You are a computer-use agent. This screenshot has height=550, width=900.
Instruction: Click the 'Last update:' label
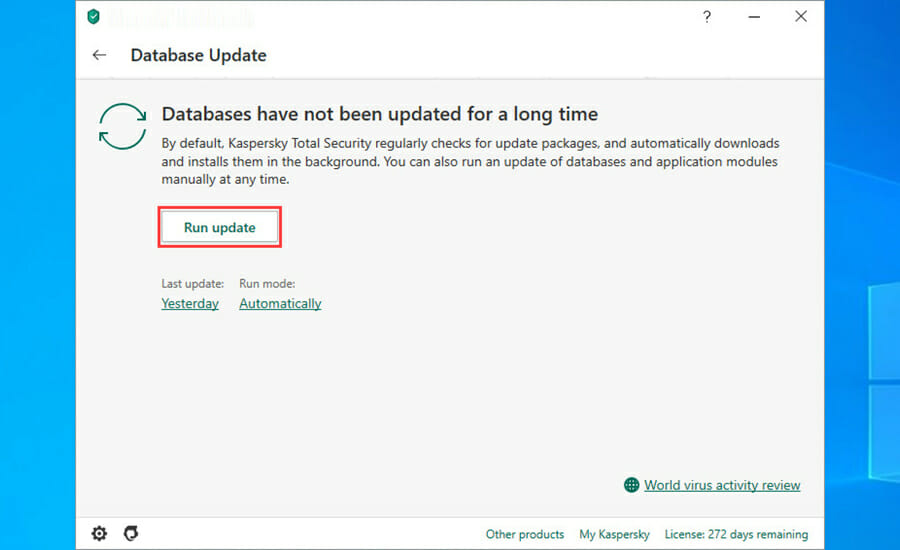click(192, 284)
